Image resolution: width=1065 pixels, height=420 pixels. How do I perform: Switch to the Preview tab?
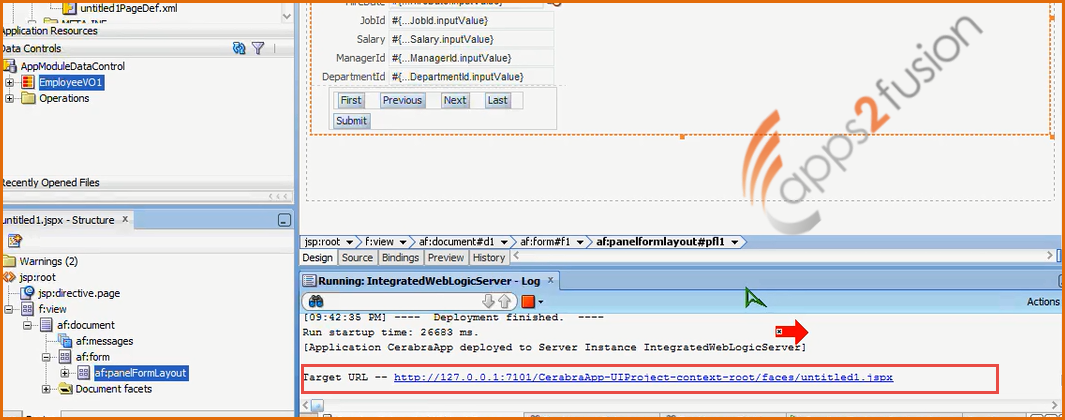446,258
